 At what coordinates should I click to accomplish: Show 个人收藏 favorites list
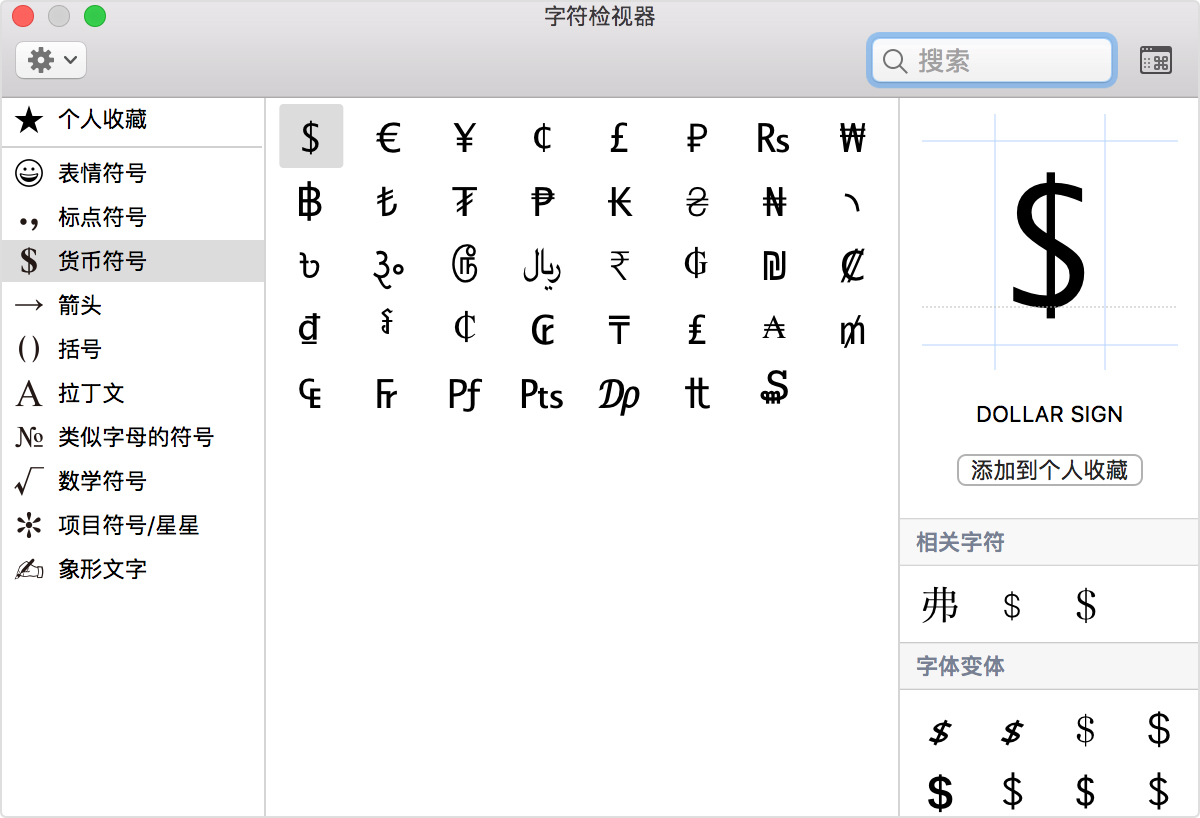102,119
